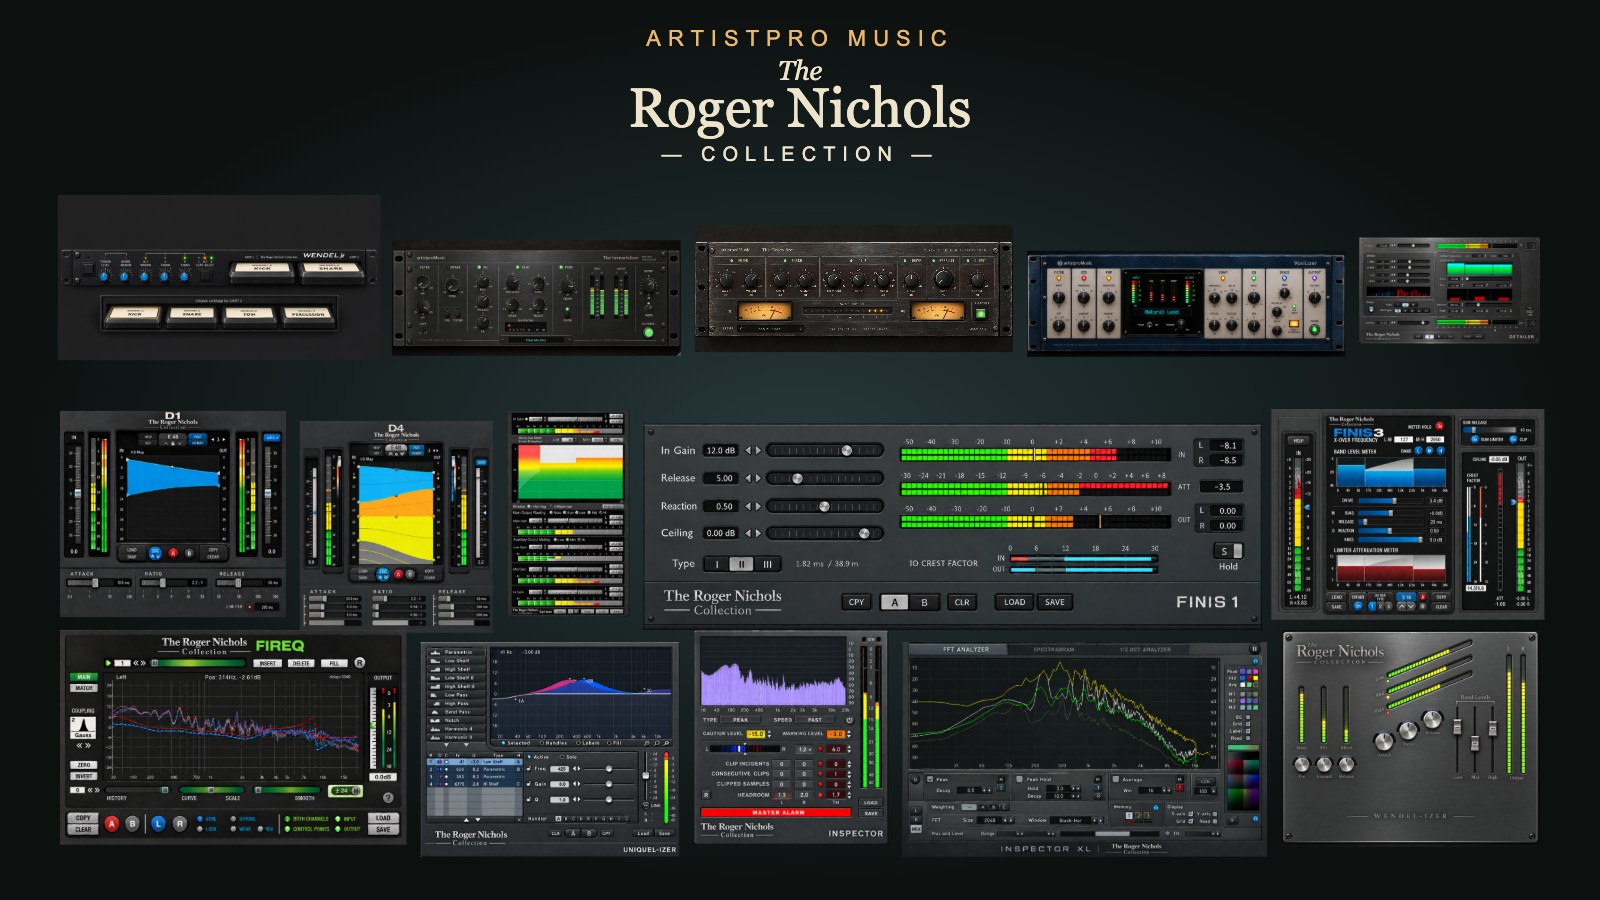
Task: Click INSERT button in FIREQ
Action: 267,663
